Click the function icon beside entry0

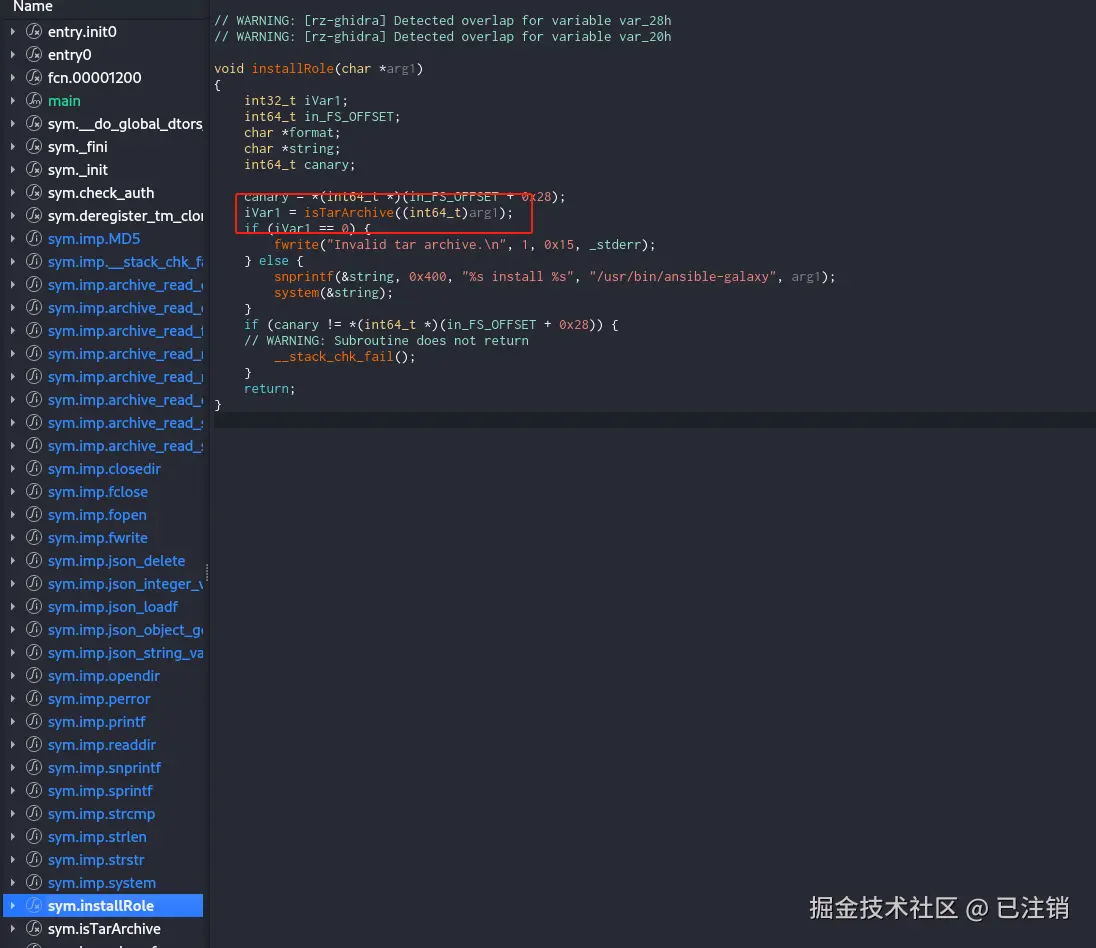pyautogui.click(x=34, y=55)
